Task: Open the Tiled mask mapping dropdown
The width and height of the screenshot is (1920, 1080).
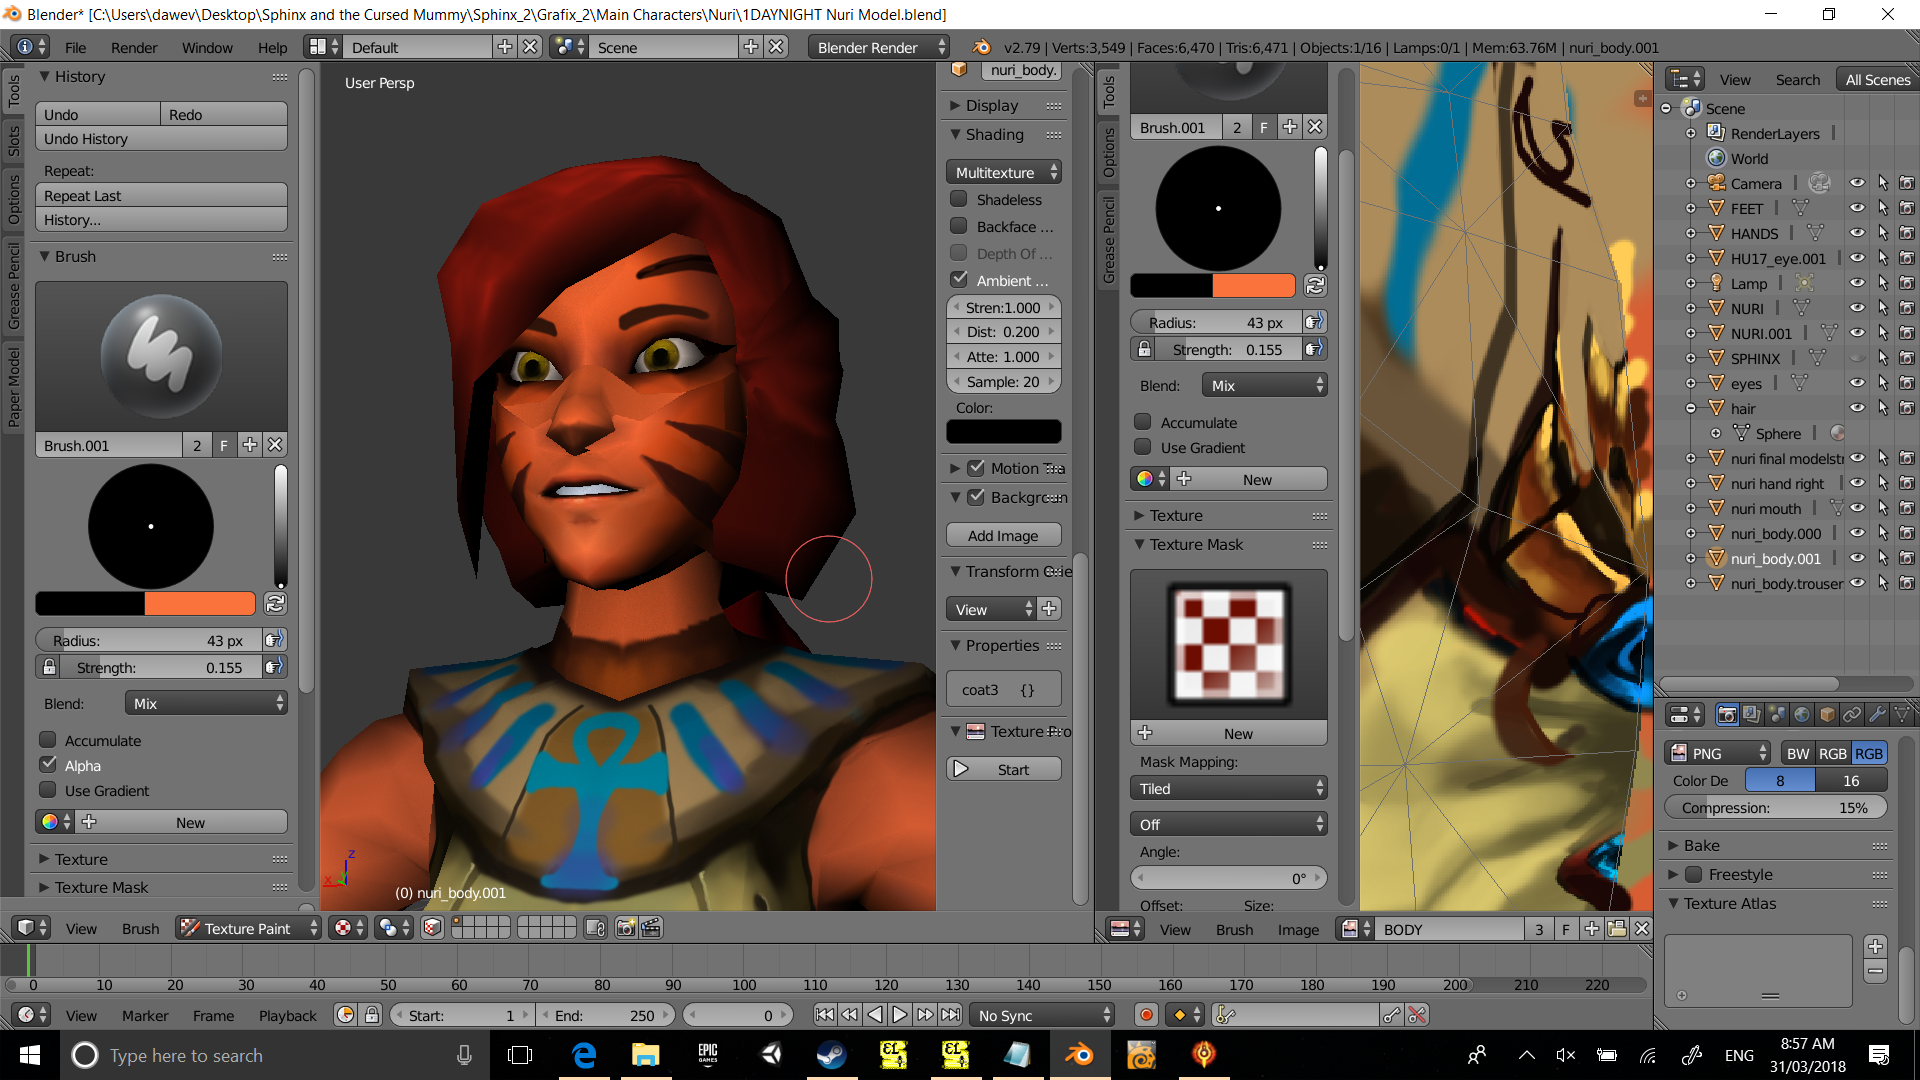Action: coord(1229,788)
